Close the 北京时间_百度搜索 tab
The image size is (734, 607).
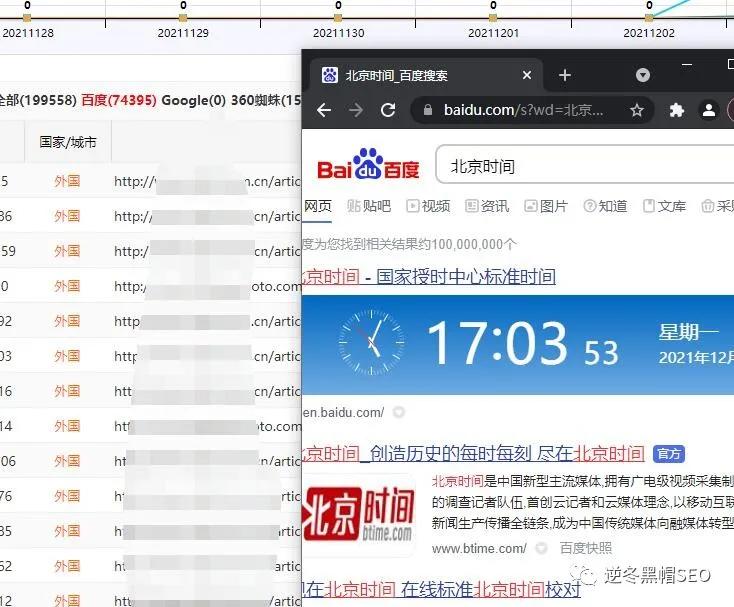(x=527, y=75)
